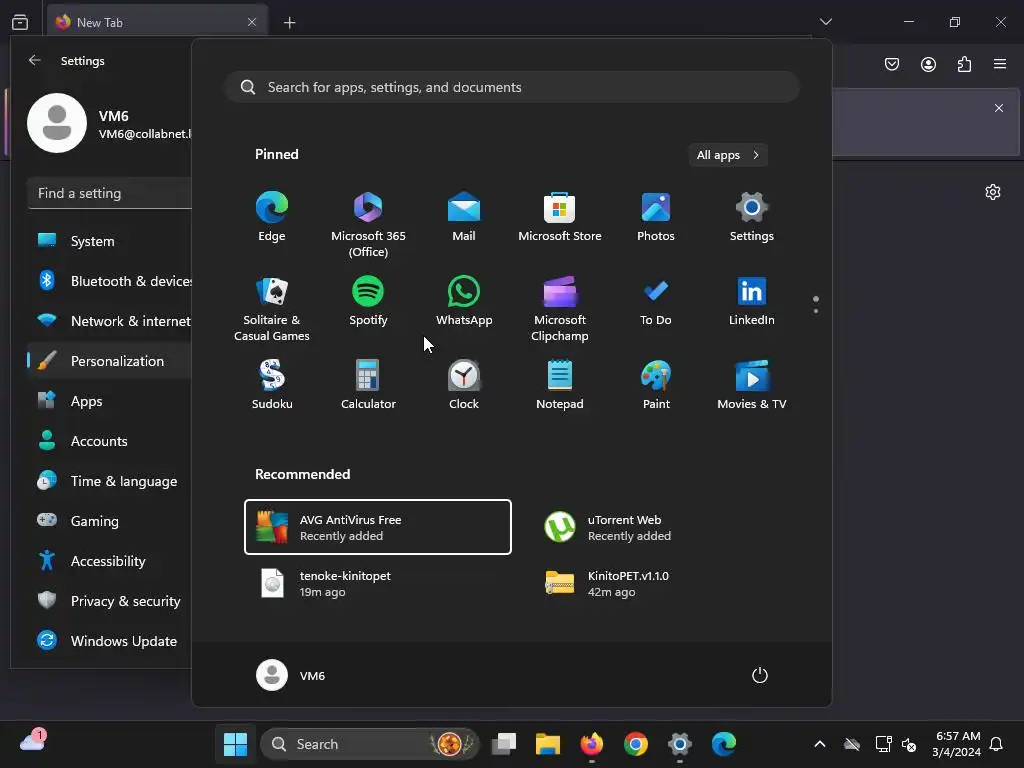1024x768 pixels.
Task: Click the Find a setting search field
Action: [110, 193]
